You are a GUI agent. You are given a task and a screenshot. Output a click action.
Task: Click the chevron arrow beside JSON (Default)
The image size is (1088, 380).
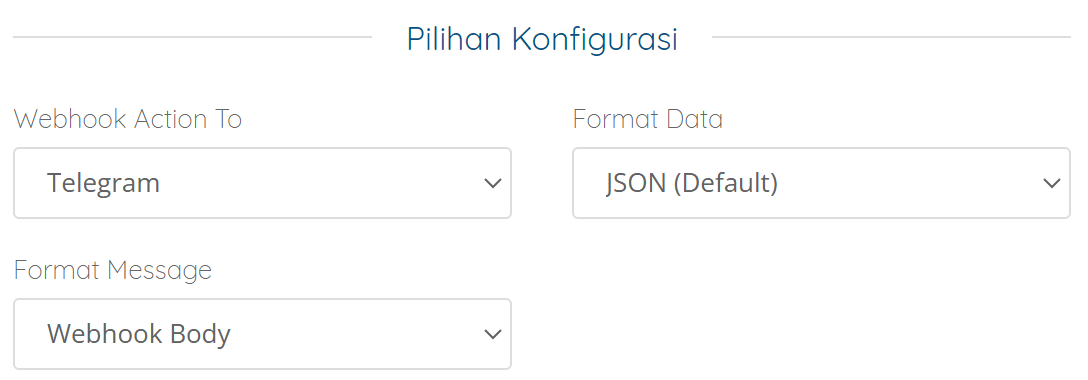pos(1052,184)
